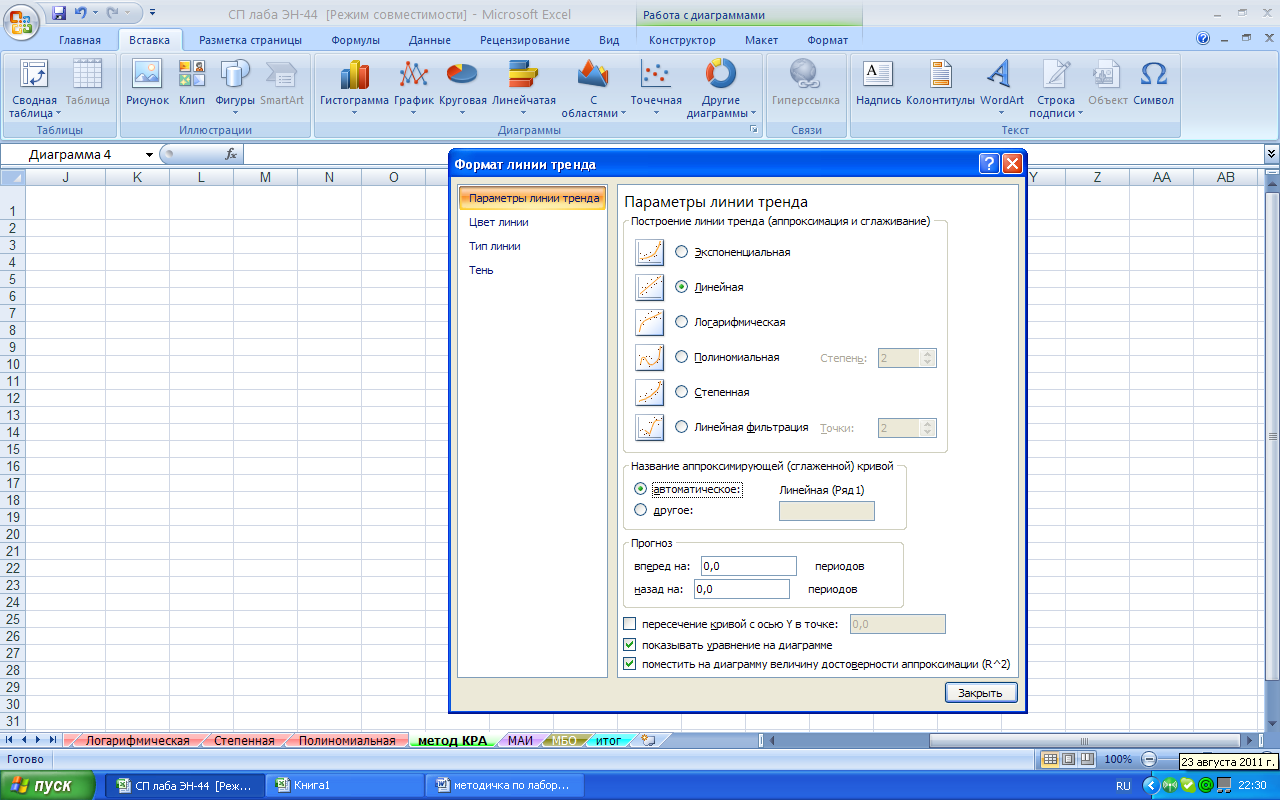Open the Конструктор chart tools tab
Viewport: 1280px width, 800px height.
[682, 40]
